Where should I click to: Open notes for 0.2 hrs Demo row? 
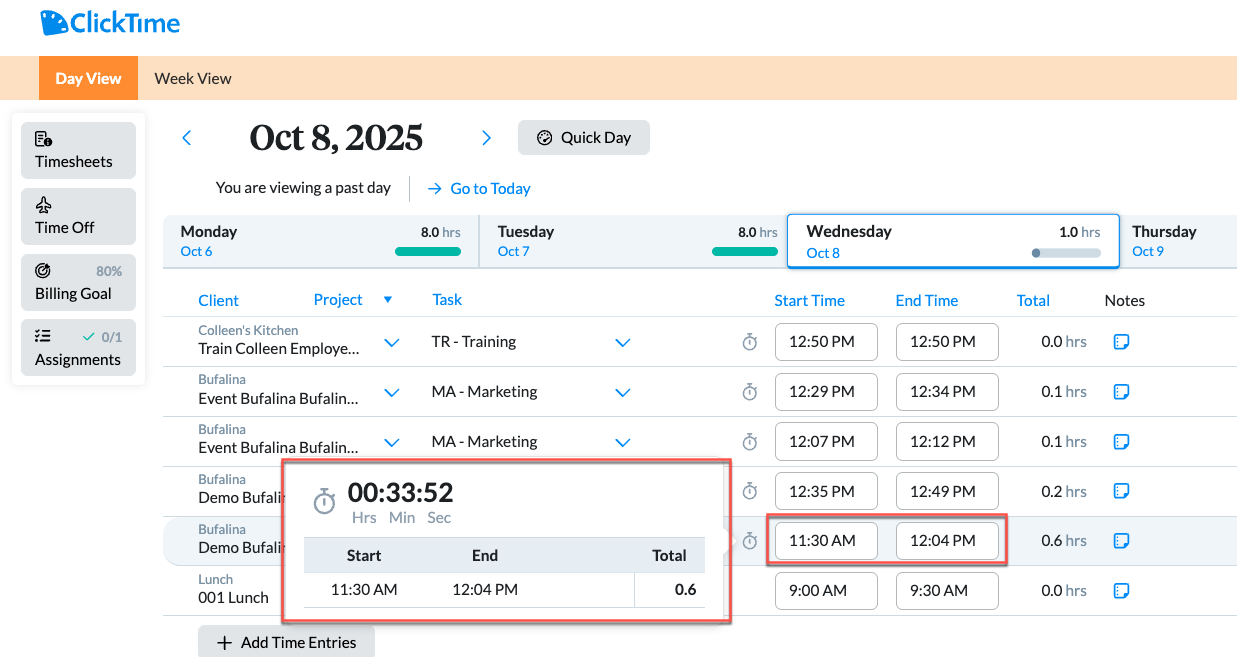coord(1122,491)
